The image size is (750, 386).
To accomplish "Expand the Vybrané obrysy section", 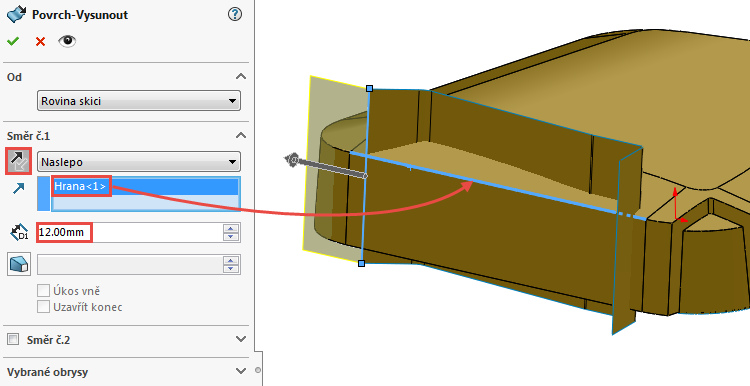I will [241, 371].
